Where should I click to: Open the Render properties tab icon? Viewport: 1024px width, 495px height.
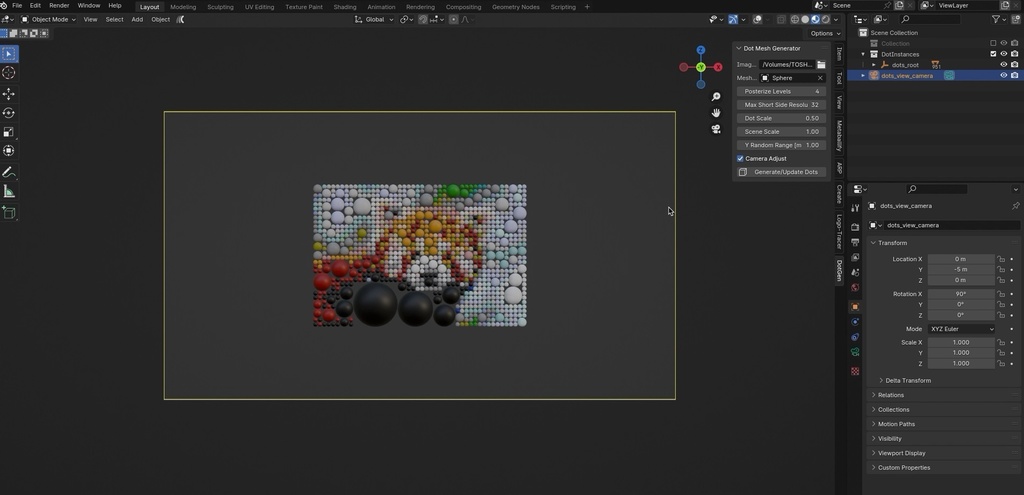855,227
